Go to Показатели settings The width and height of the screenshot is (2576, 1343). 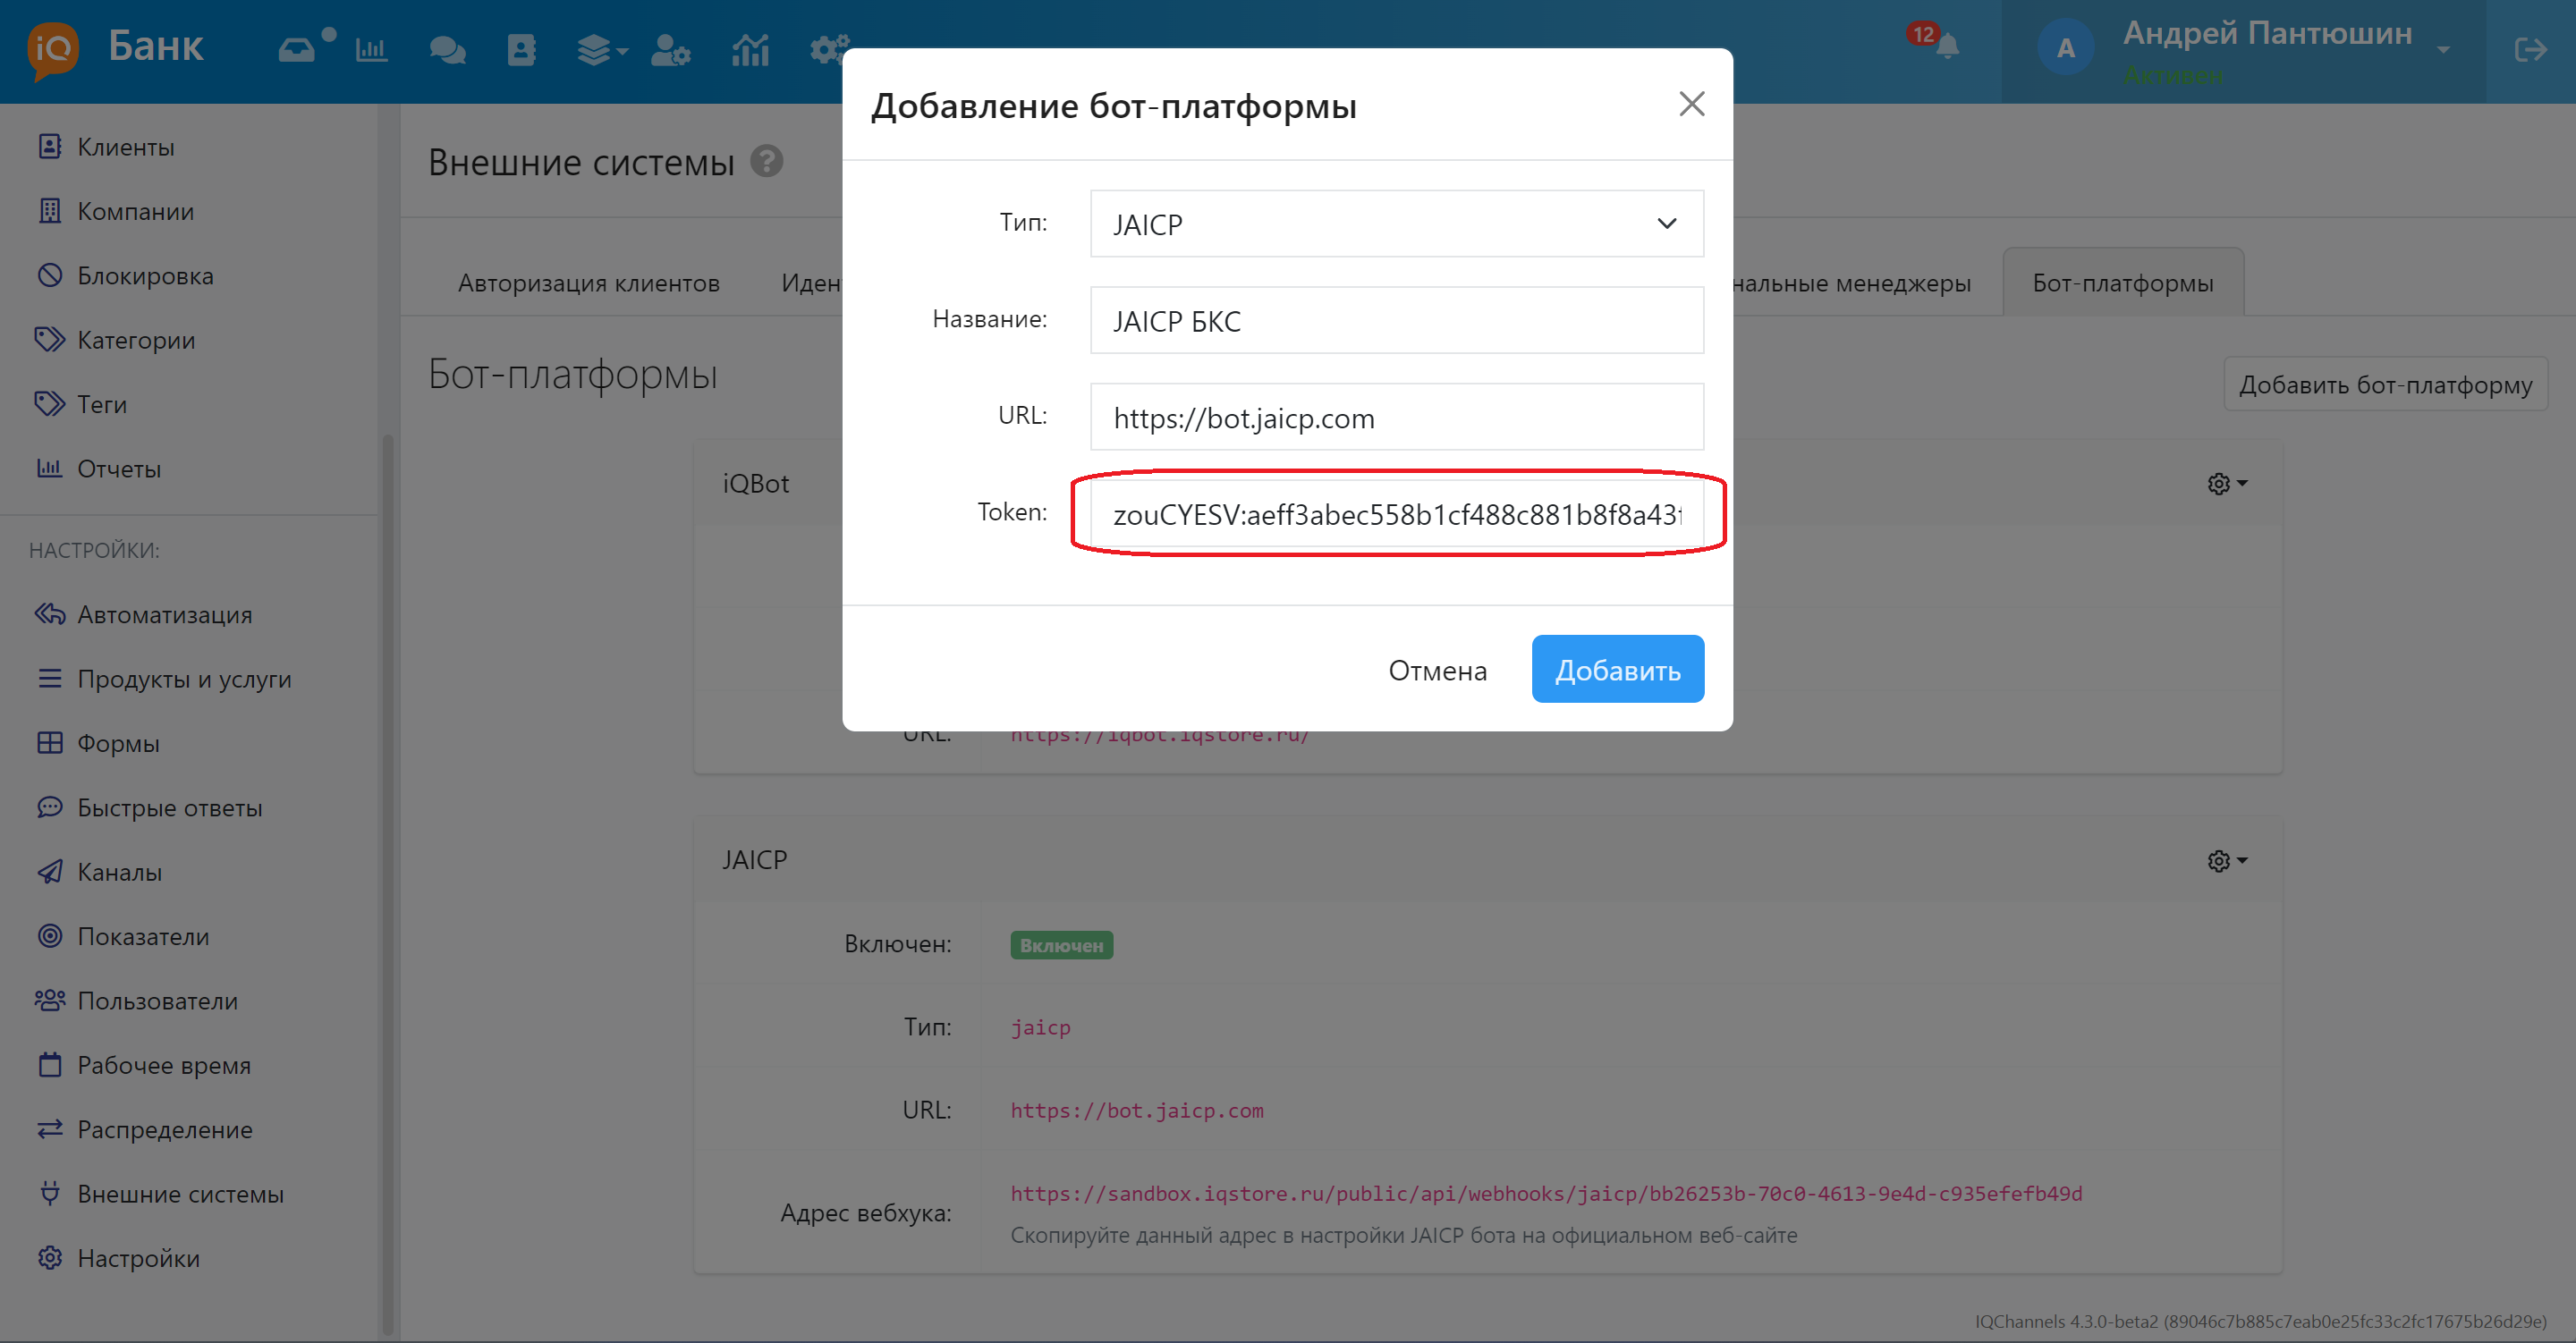[143, 937]
